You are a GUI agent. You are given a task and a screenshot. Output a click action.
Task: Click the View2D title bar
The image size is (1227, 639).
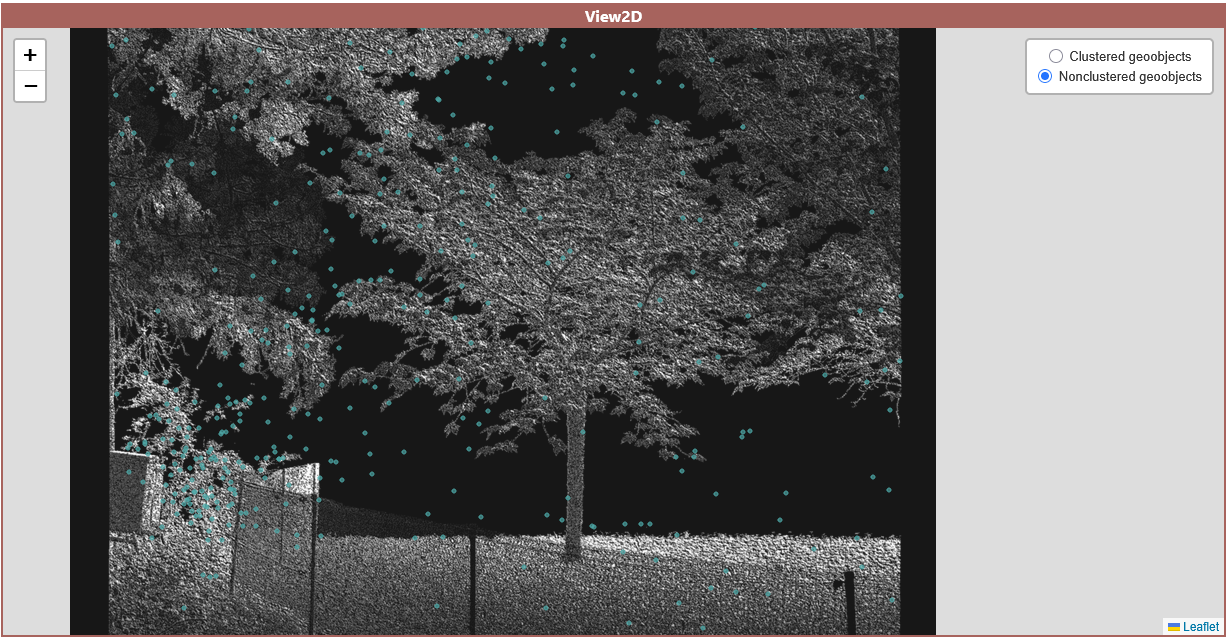pos(613,15)
